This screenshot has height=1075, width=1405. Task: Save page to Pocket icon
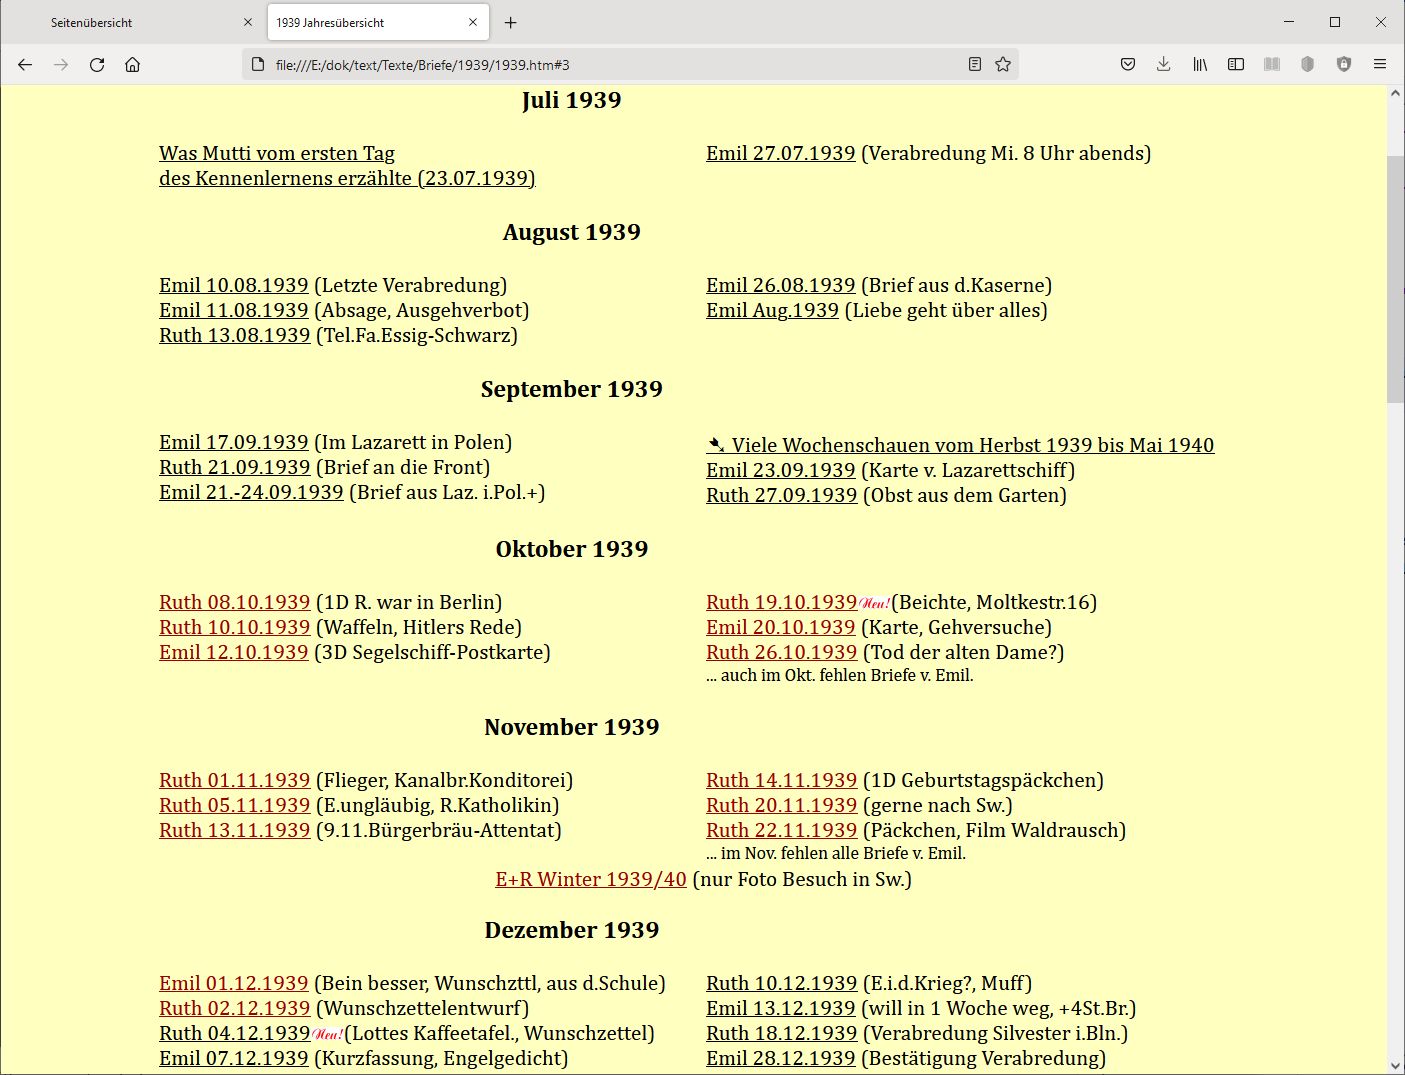[1128, 65]
